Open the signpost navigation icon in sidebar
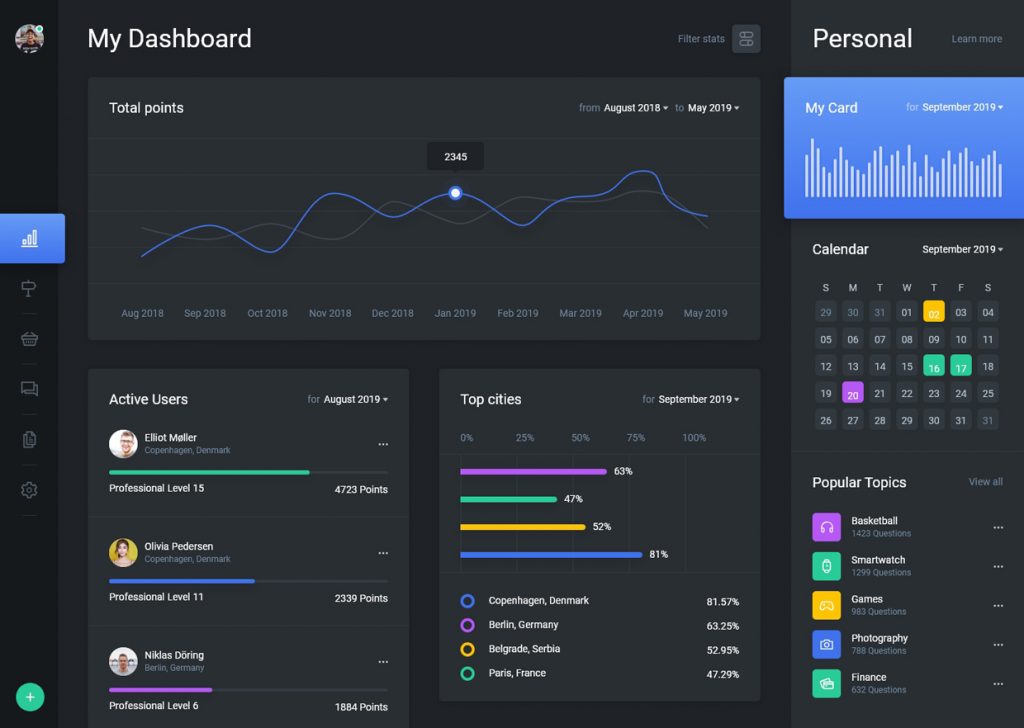The height and width of the screenshot is (728, 1024). coord(29,288)
